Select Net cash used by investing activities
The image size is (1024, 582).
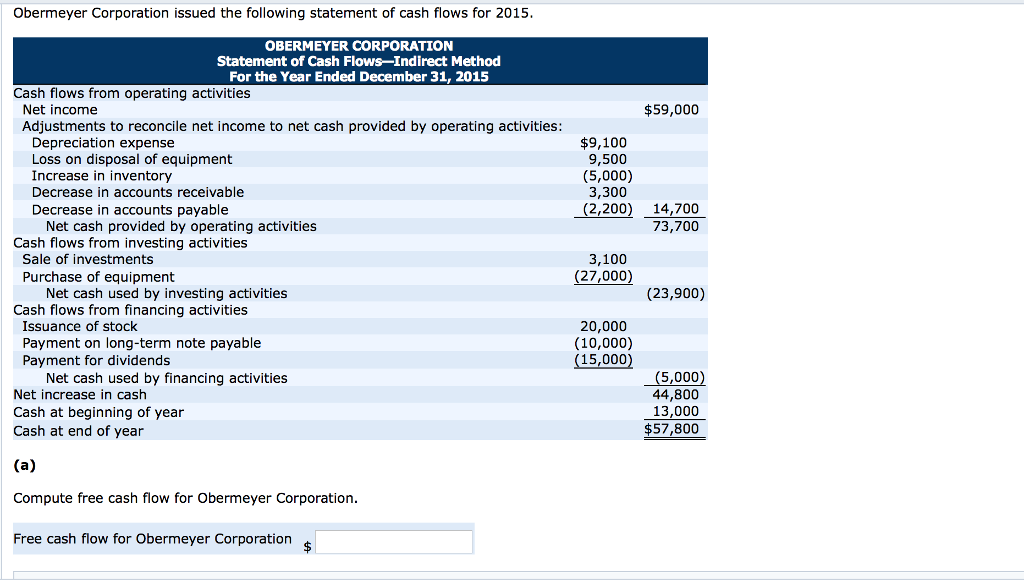click(167, 293)
